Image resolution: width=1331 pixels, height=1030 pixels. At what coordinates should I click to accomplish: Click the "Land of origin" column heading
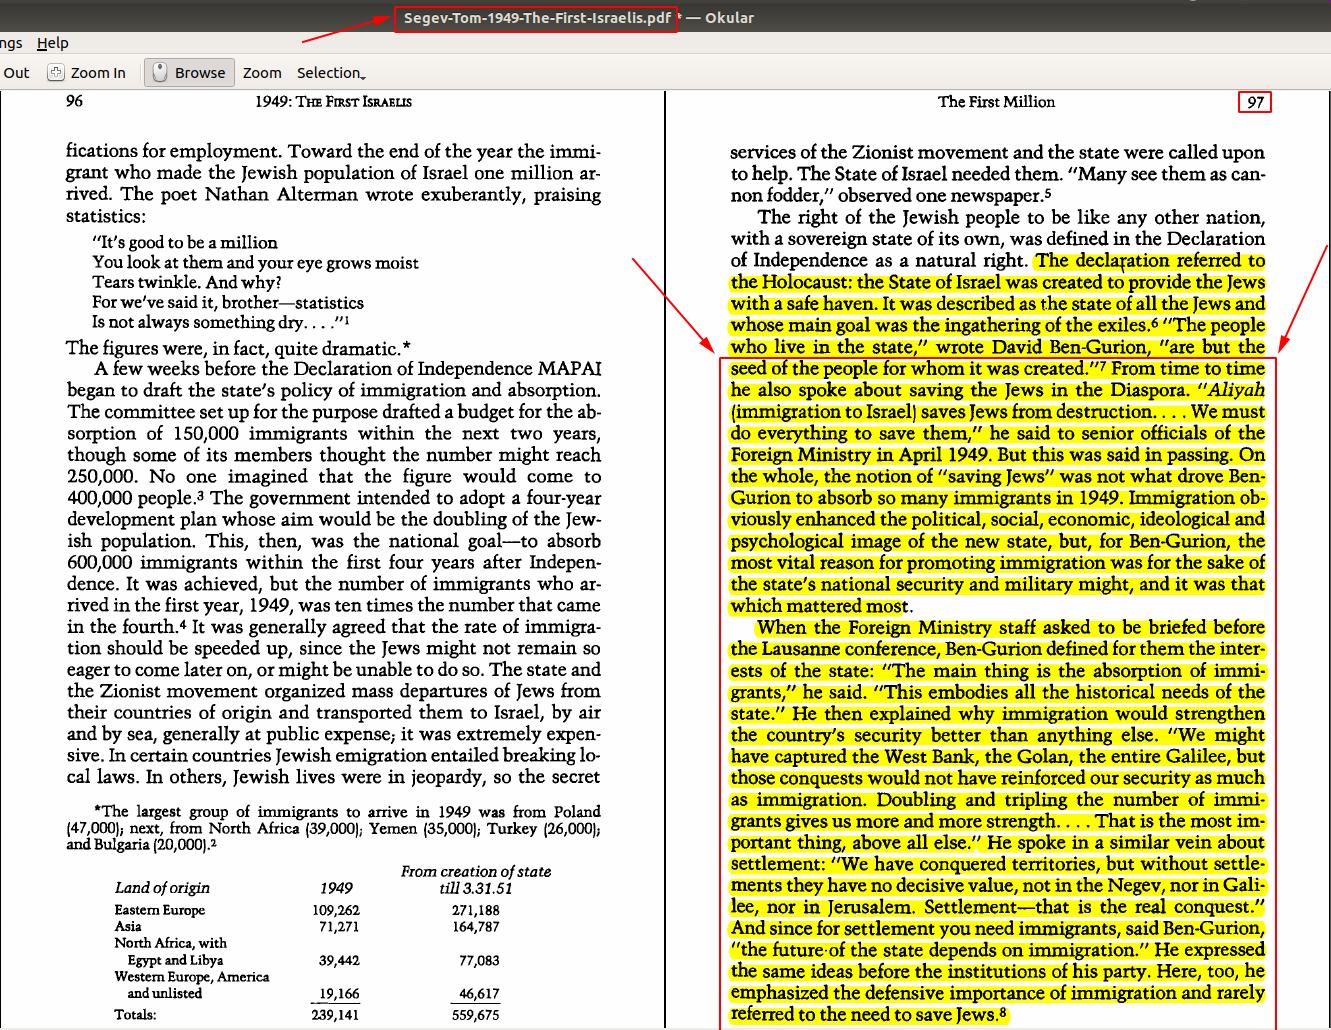coord(162,888)
